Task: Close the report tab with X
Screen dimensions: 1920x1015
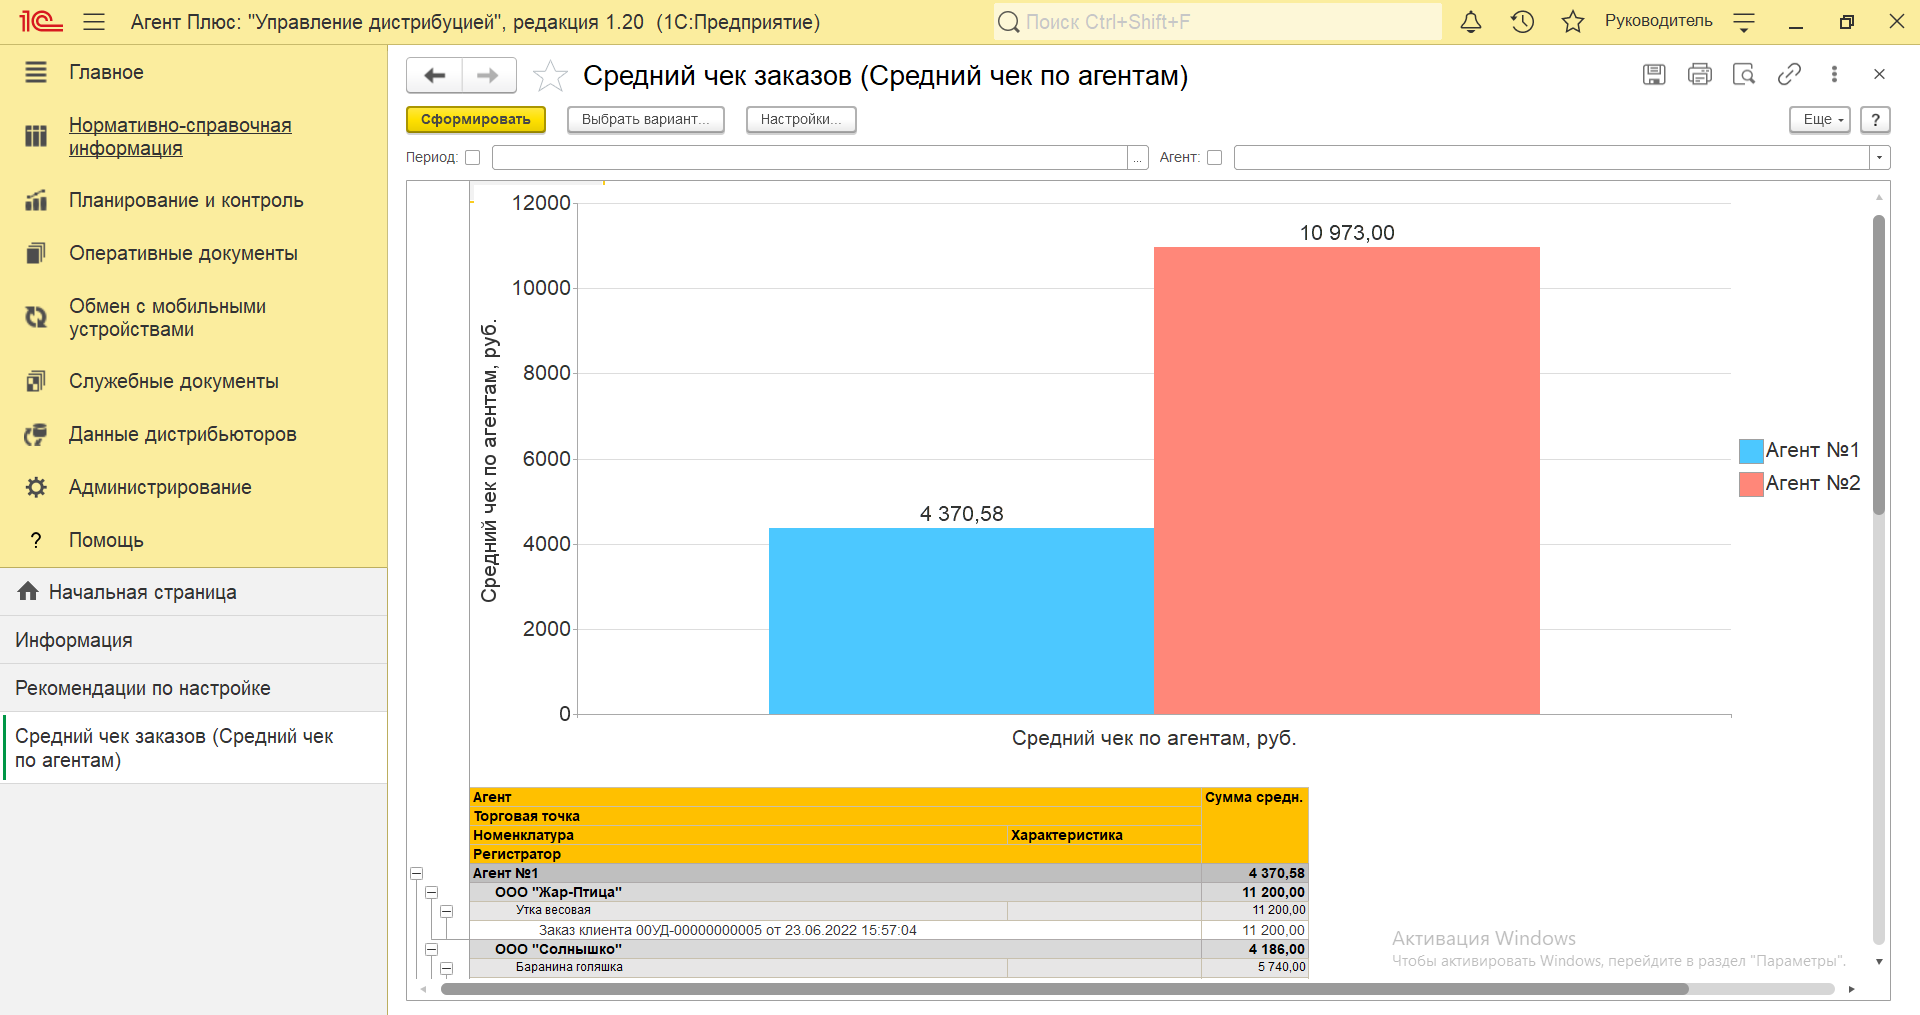Action: pyautogui.click(x=1879, y=74)
